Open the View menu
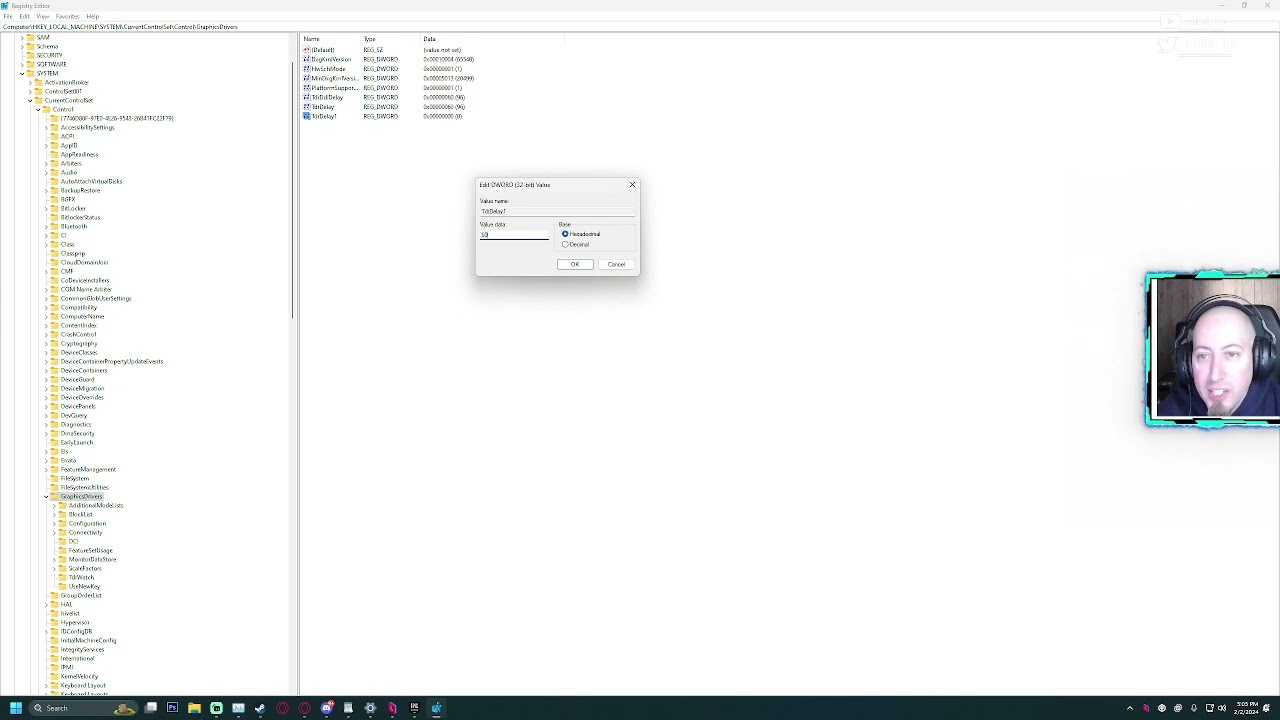Viewport: 1280px width, 720px height. tap(43, 16)
